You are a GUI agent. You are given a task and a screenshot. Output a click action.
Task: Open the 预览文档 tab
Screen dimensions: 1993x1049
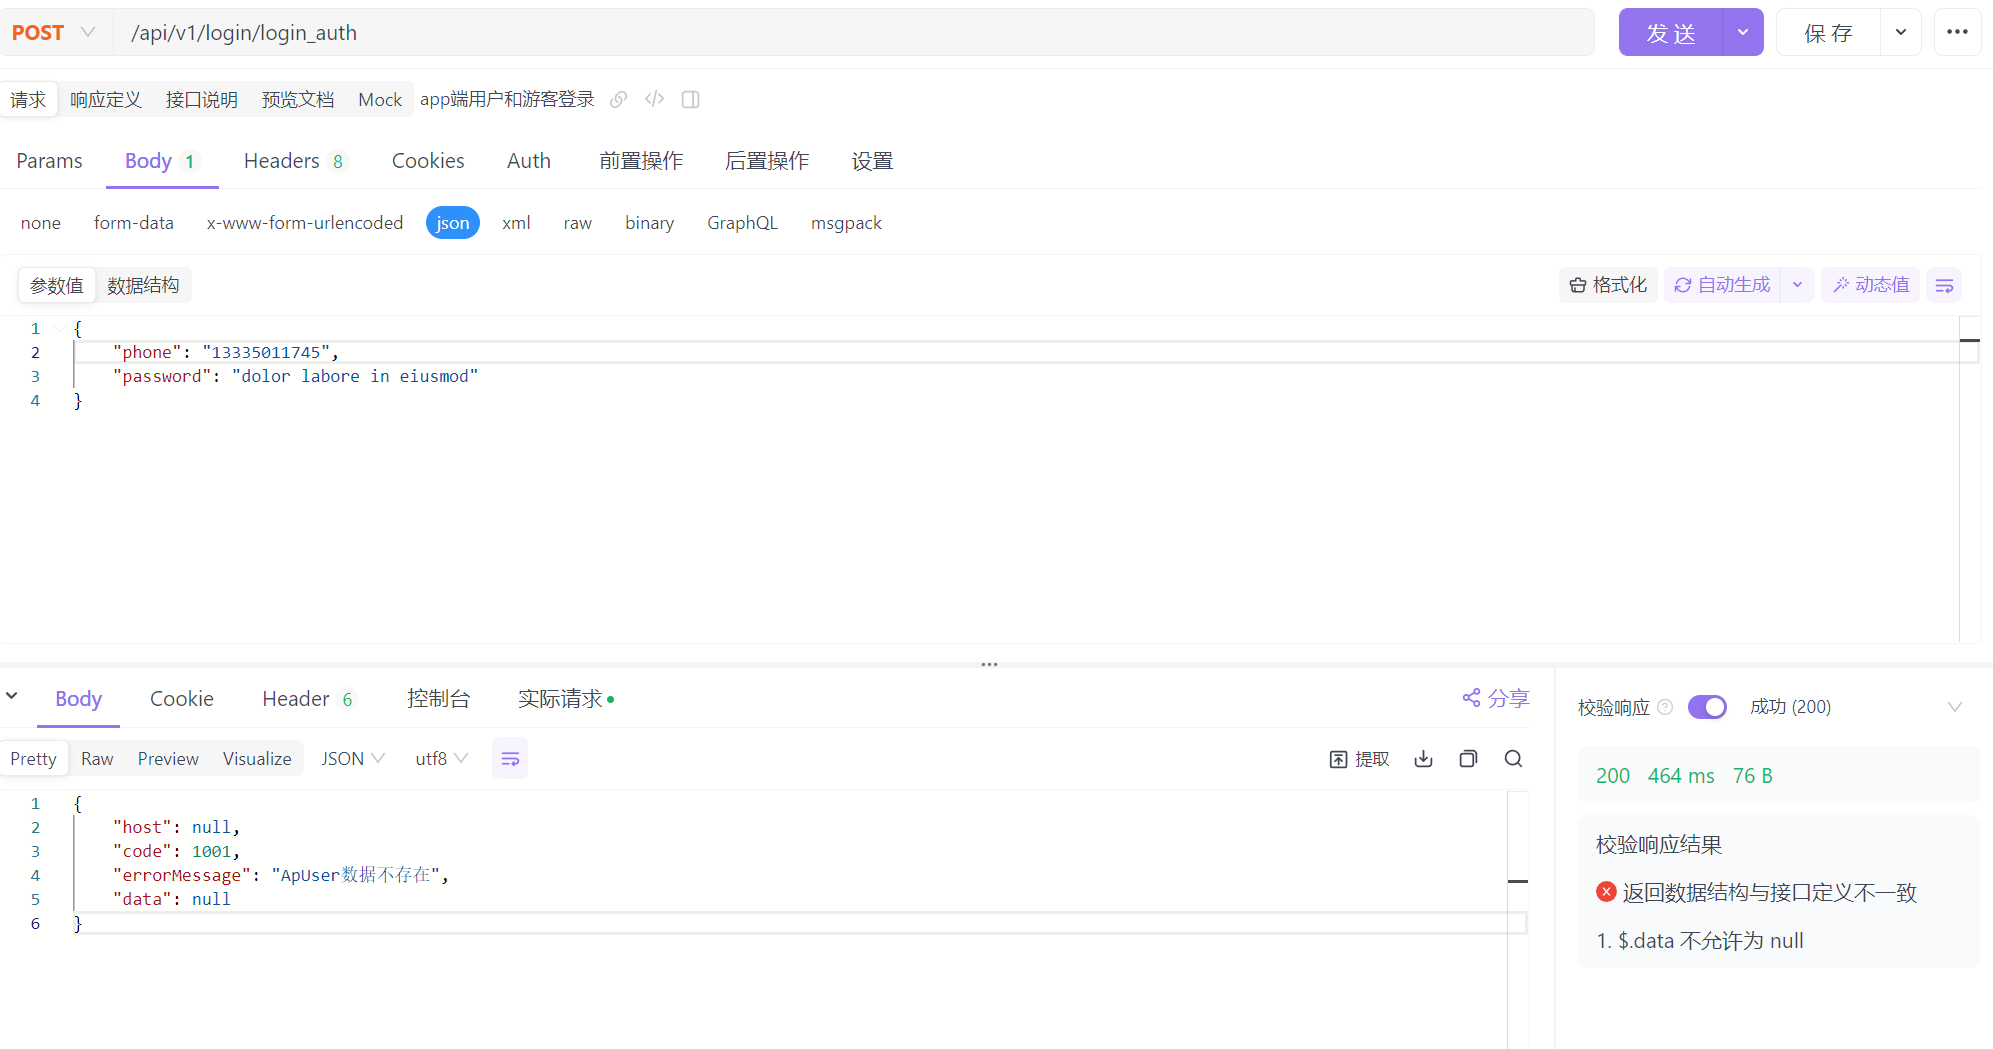(x=298, y=100)
